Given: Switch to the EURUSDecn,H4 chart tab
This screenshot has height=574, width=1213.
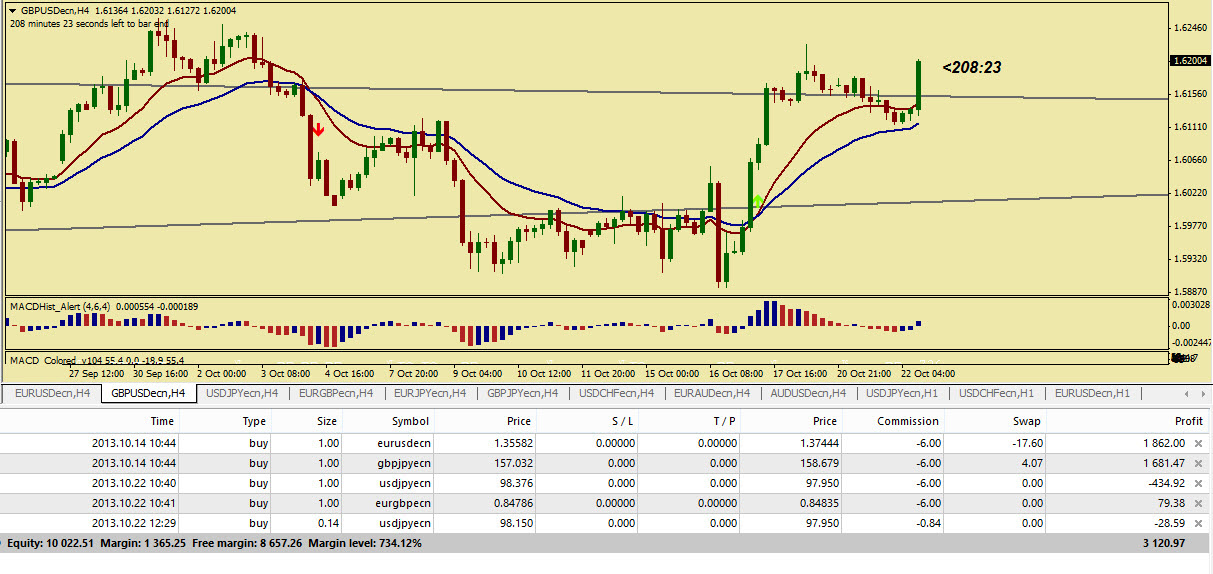Looking at the screenshot, I should [x=52, y=393].
